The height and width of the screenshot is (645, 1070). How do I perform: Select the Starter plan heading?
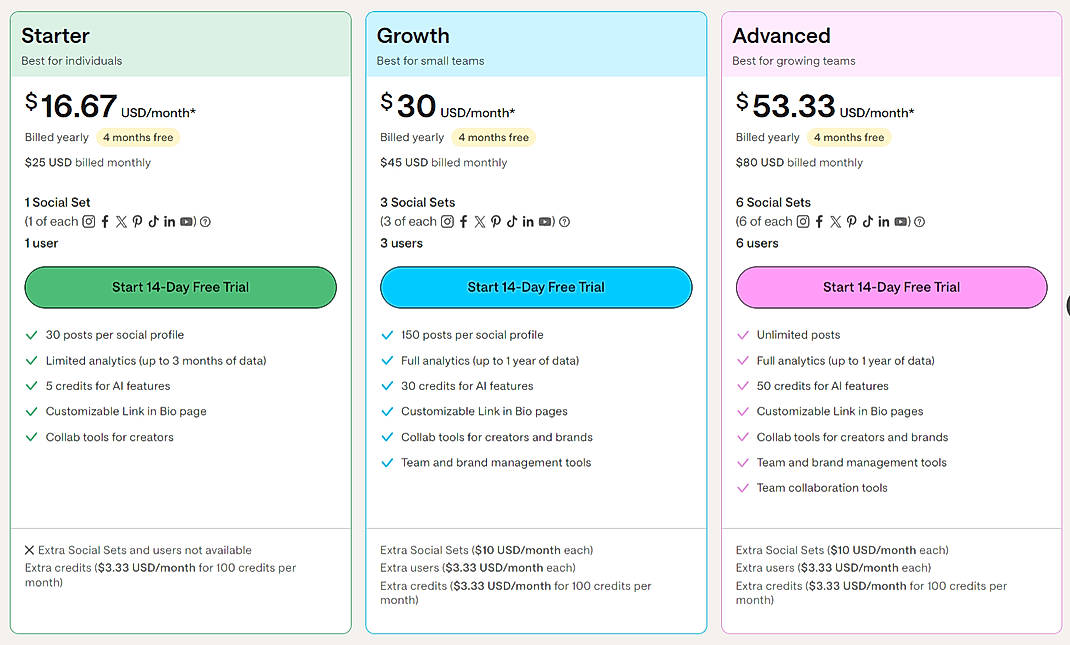pyautogui.click(x=56, y=36)
